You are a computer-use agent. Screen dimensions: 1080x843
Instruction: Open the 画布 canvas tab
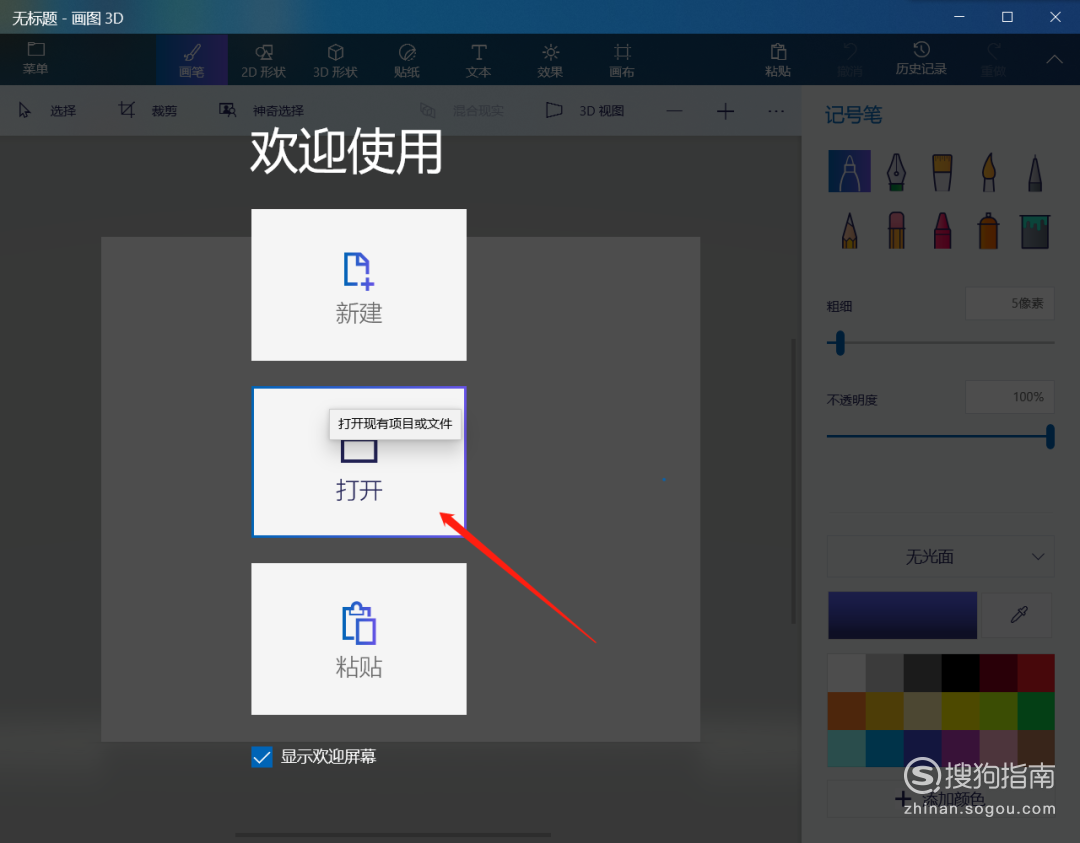(x=622, y=60)
